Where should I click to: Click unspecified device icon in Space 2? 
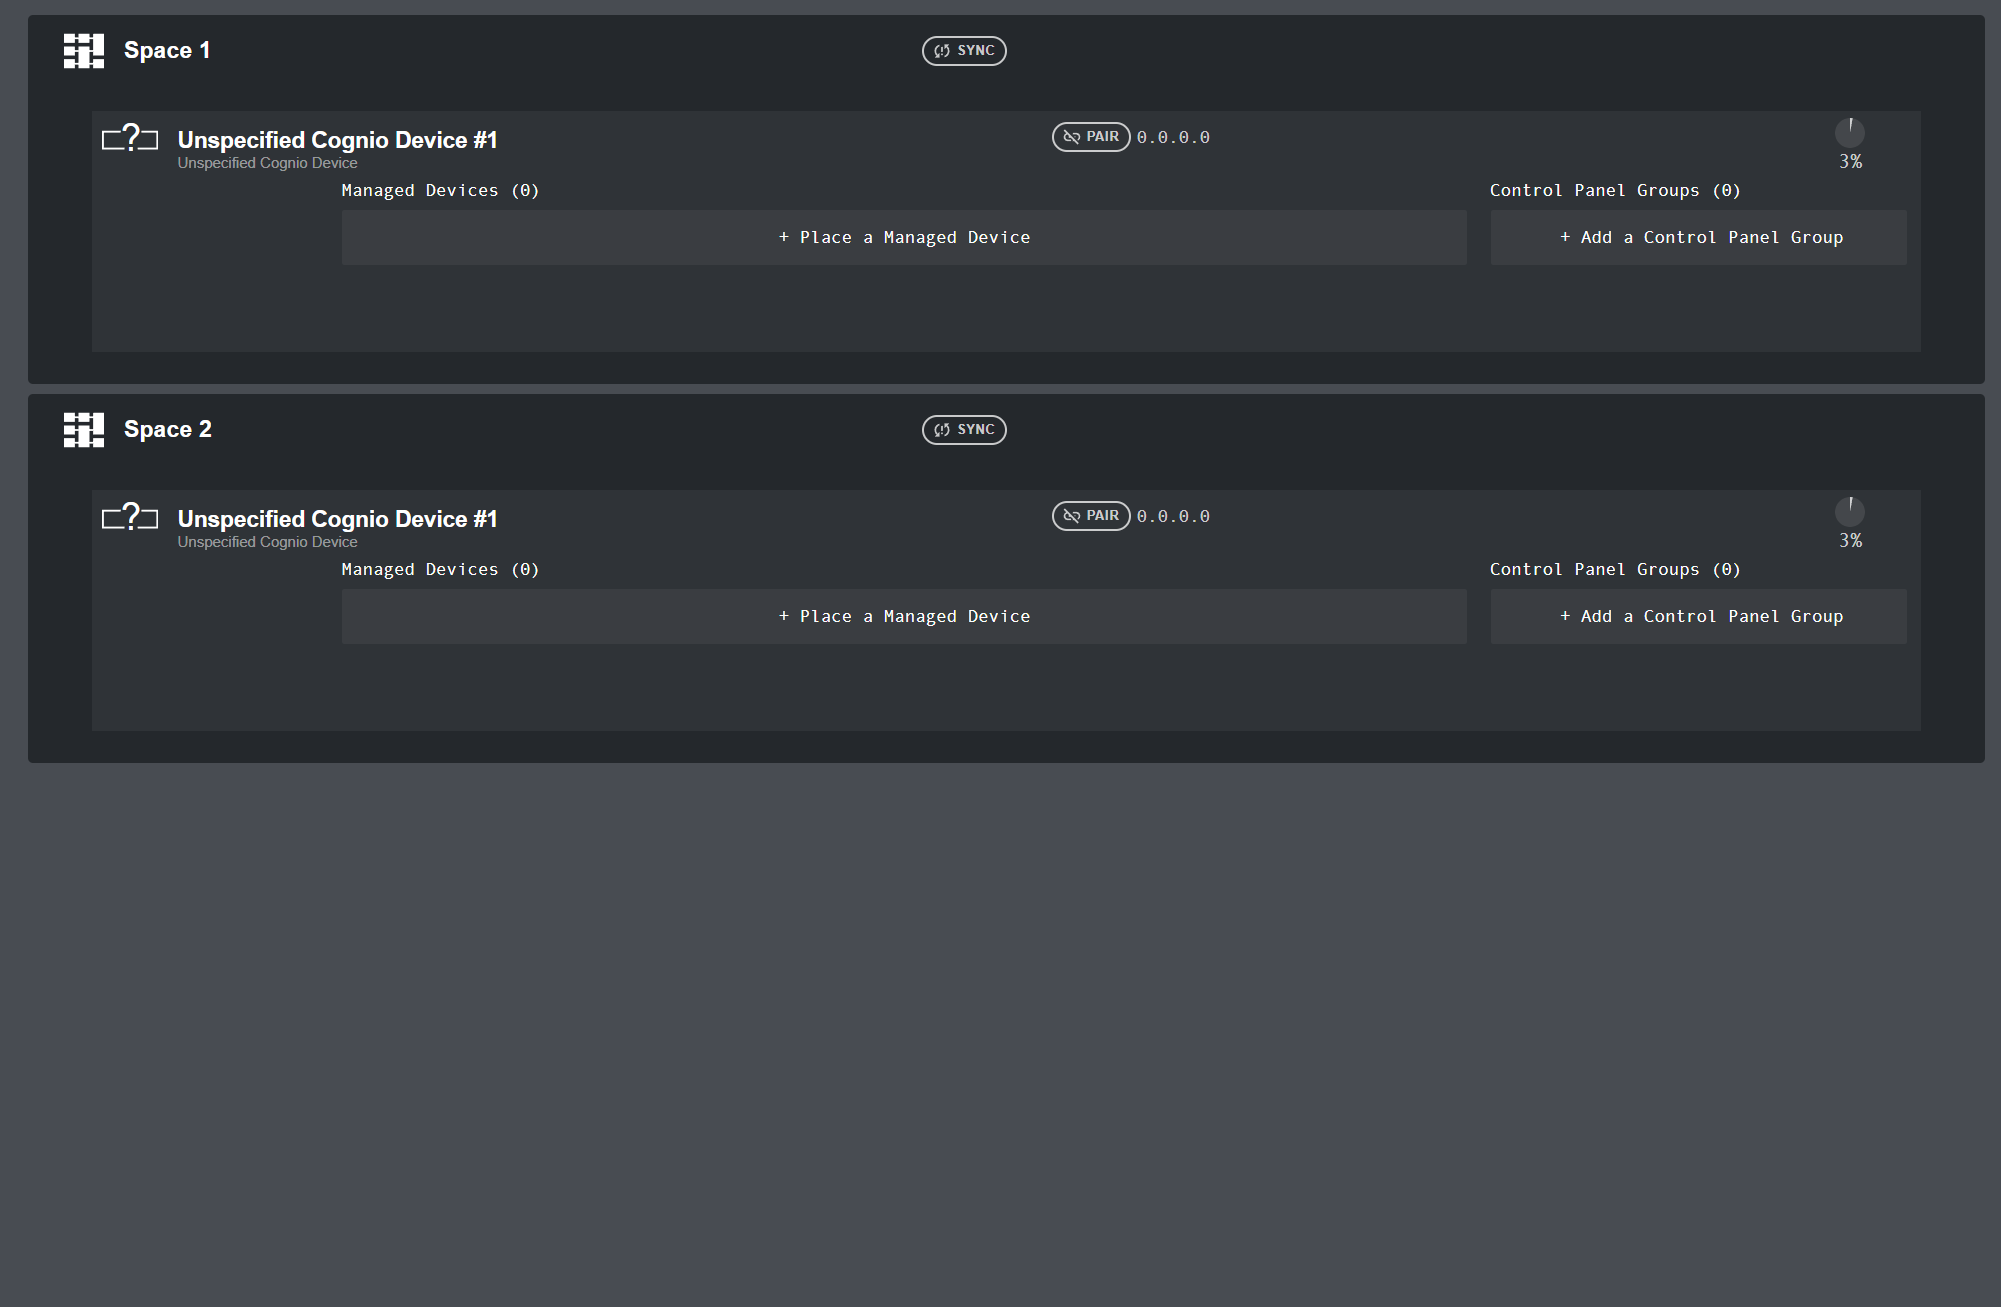(130, 516)
